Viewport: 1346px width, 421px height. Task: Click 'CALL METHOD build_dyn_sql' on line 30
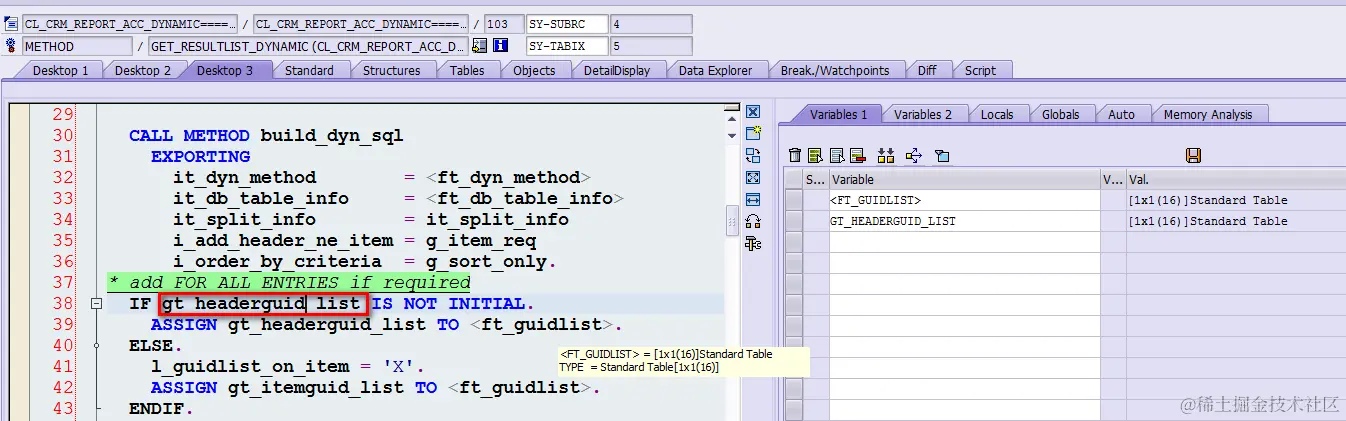[x=265, y=135]
